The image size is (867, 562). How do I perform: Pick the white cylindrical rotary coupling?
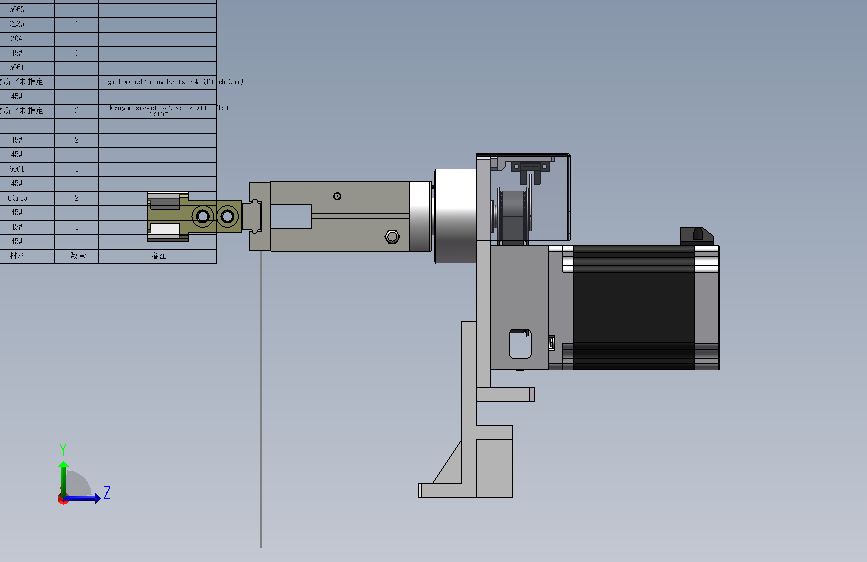click(x=455, y=216)
